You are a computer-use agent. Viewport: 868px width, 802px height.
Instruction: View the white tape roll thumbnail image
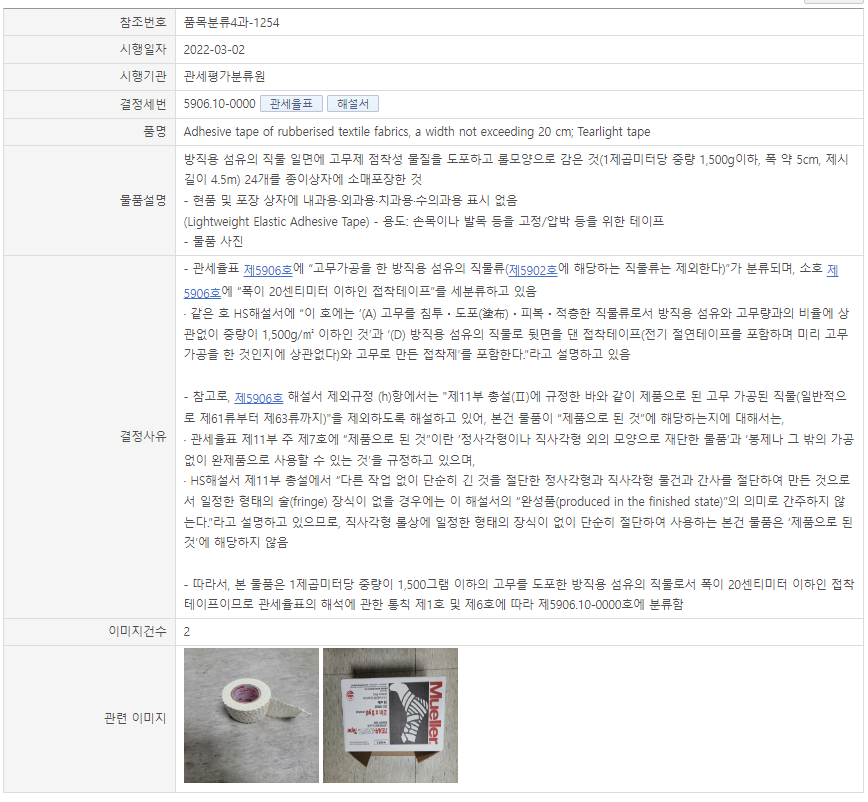251,715
